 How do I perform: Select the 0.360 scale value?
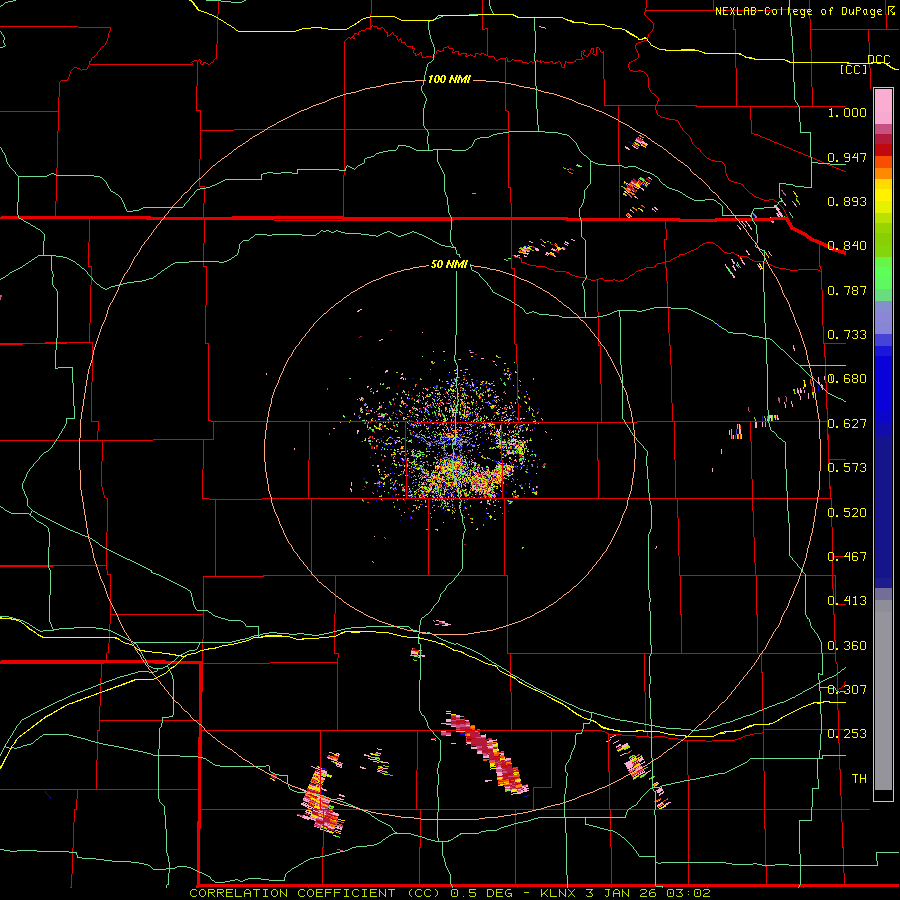click(x=847, y=646)
